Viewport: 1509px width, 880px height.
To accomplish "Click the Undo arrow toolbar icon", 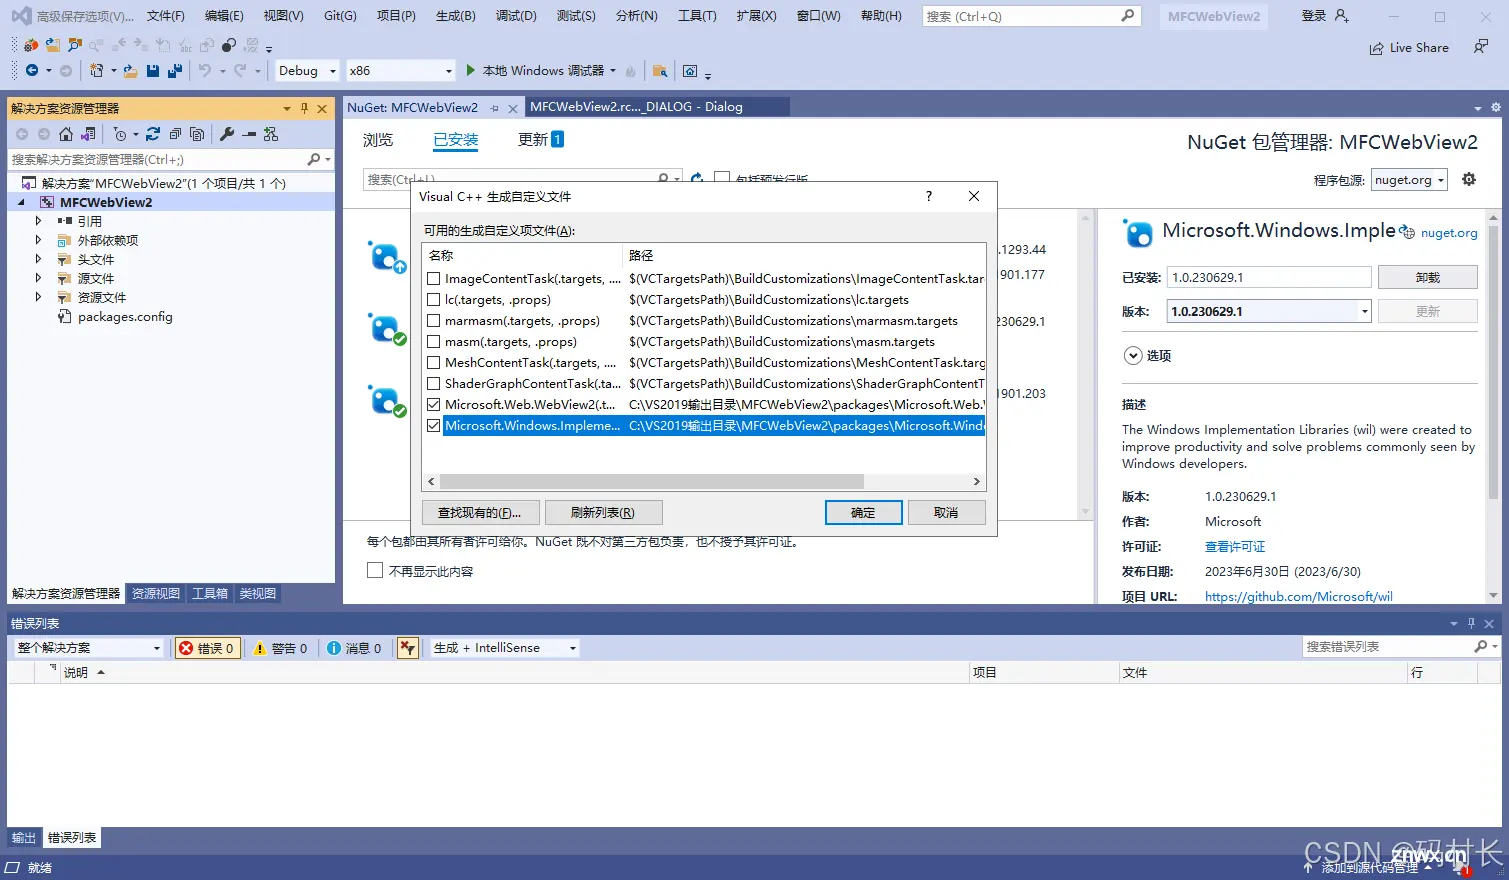I will [x=205, y=70].
